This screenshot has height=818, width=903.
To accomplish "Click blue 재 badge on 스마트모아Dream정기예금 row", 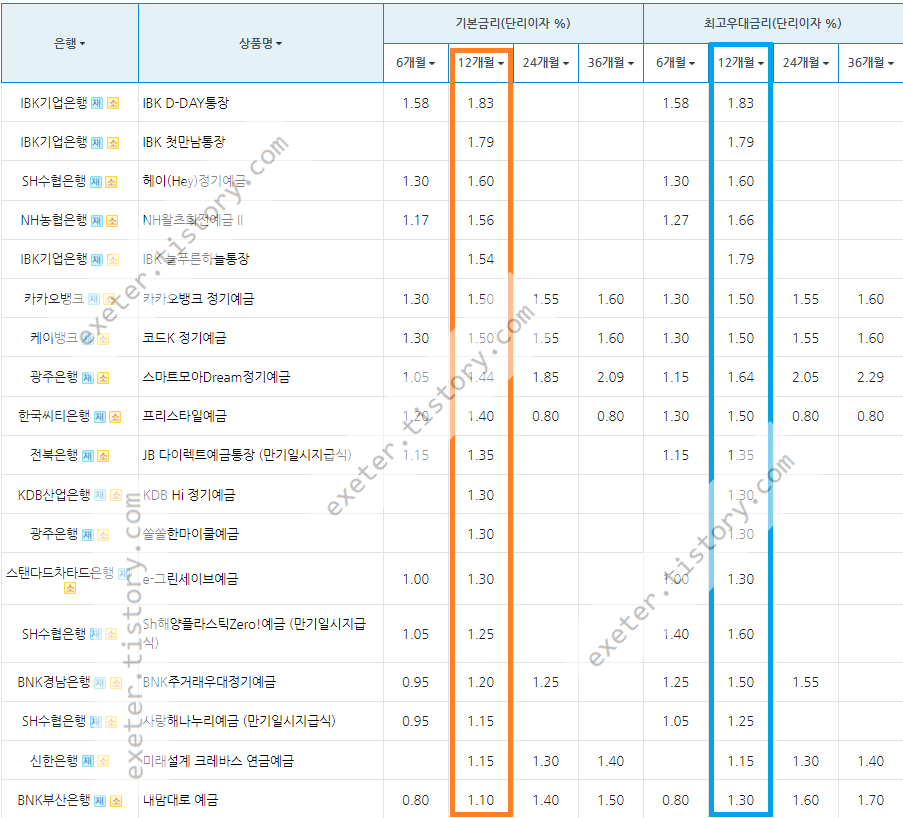I will pyautogui.click(x=88, y=378).
